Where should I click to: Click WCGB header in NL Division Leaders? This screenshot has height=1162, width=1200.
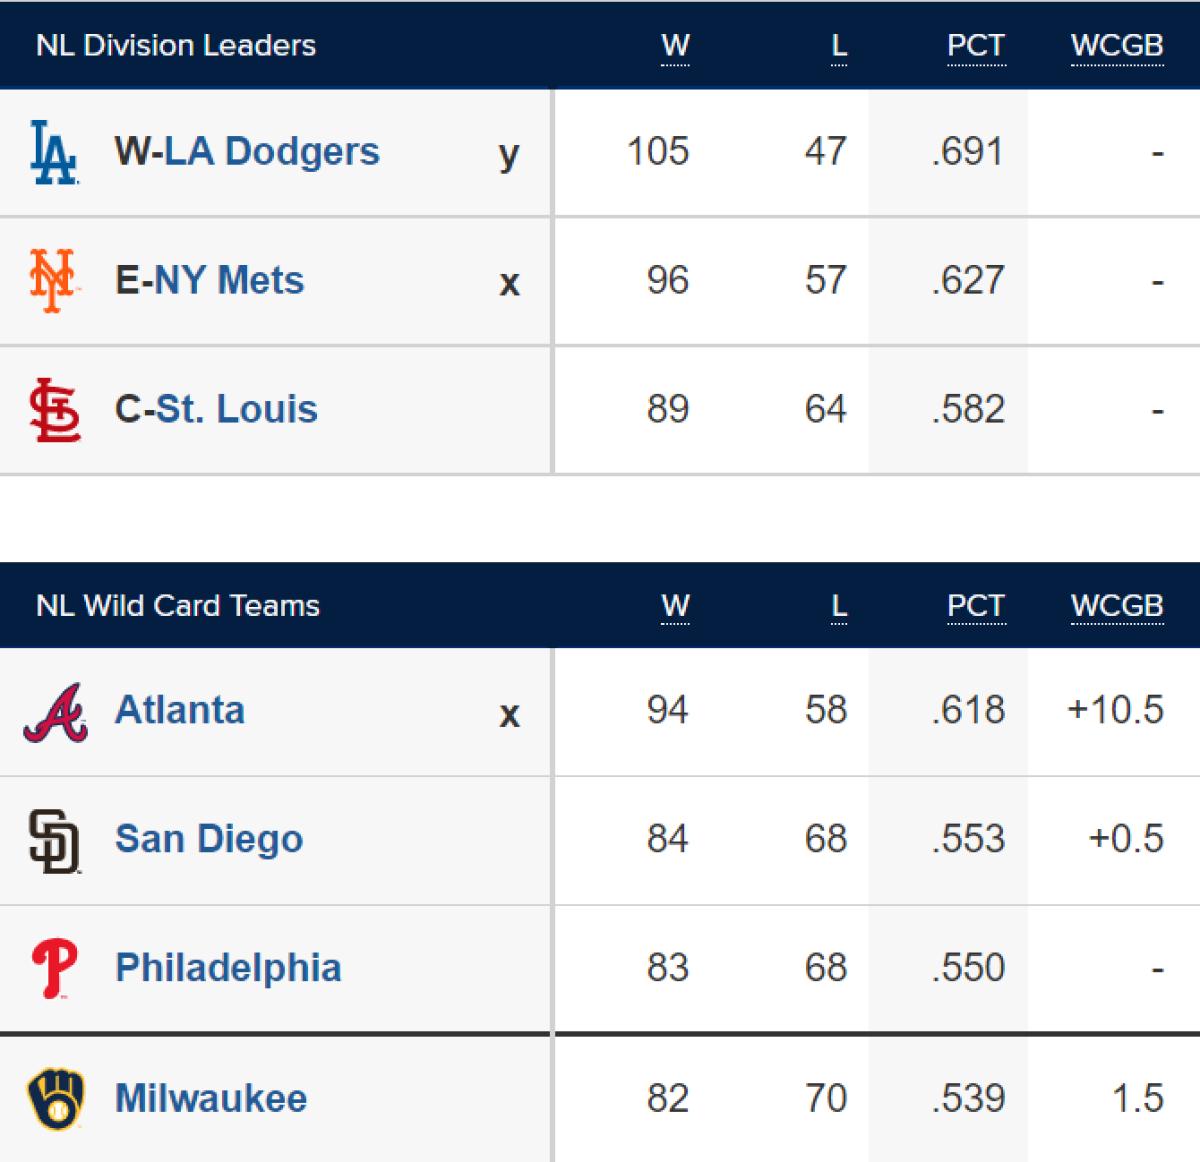click(x=1117, y=46)
